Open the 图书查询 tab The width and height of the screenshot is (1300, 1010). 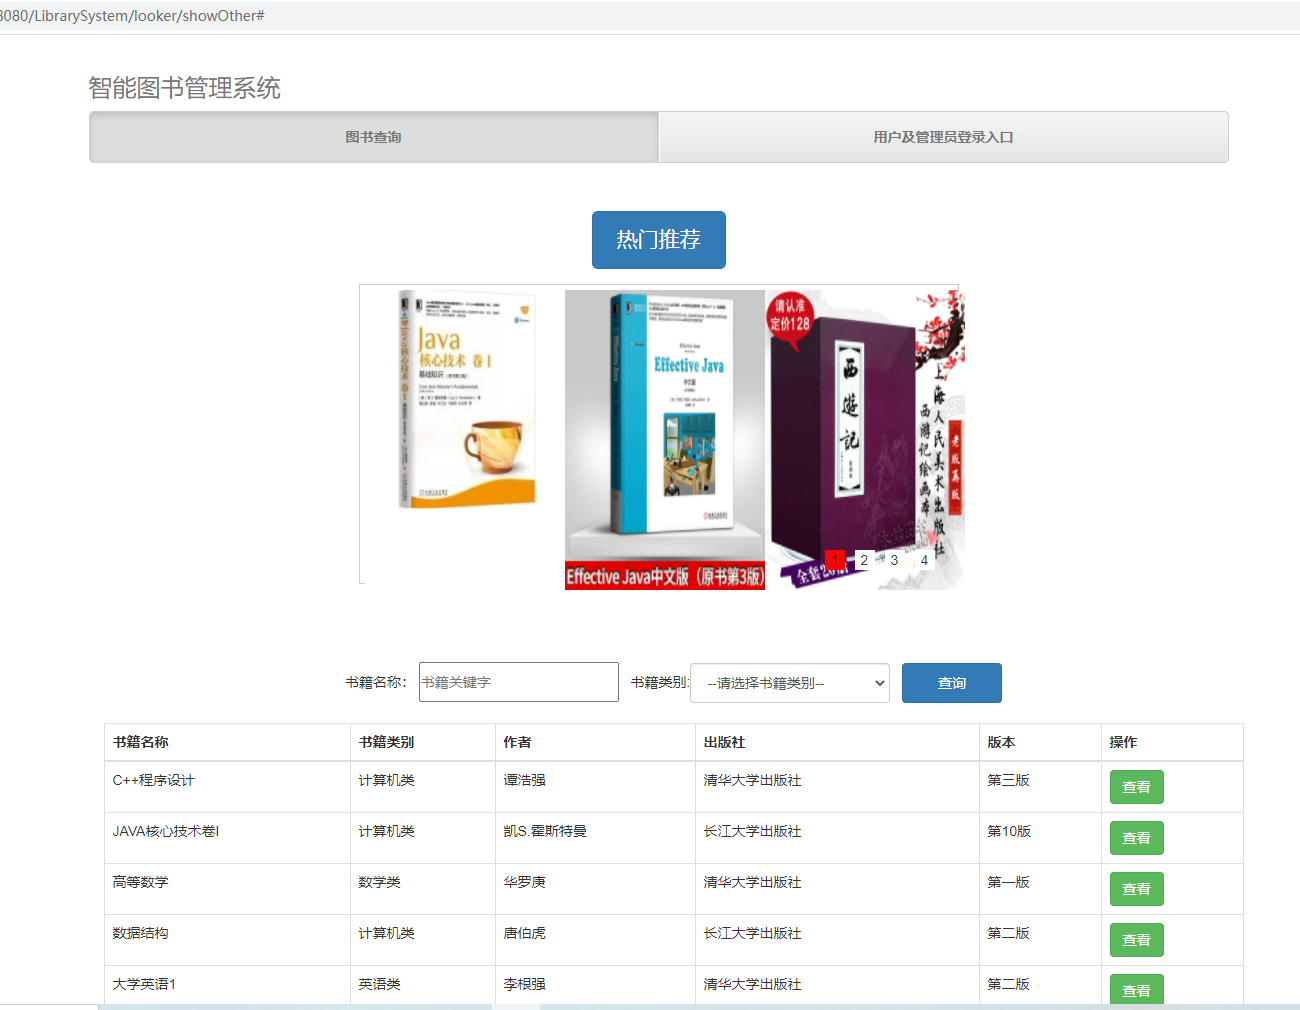tap(374, 137)
